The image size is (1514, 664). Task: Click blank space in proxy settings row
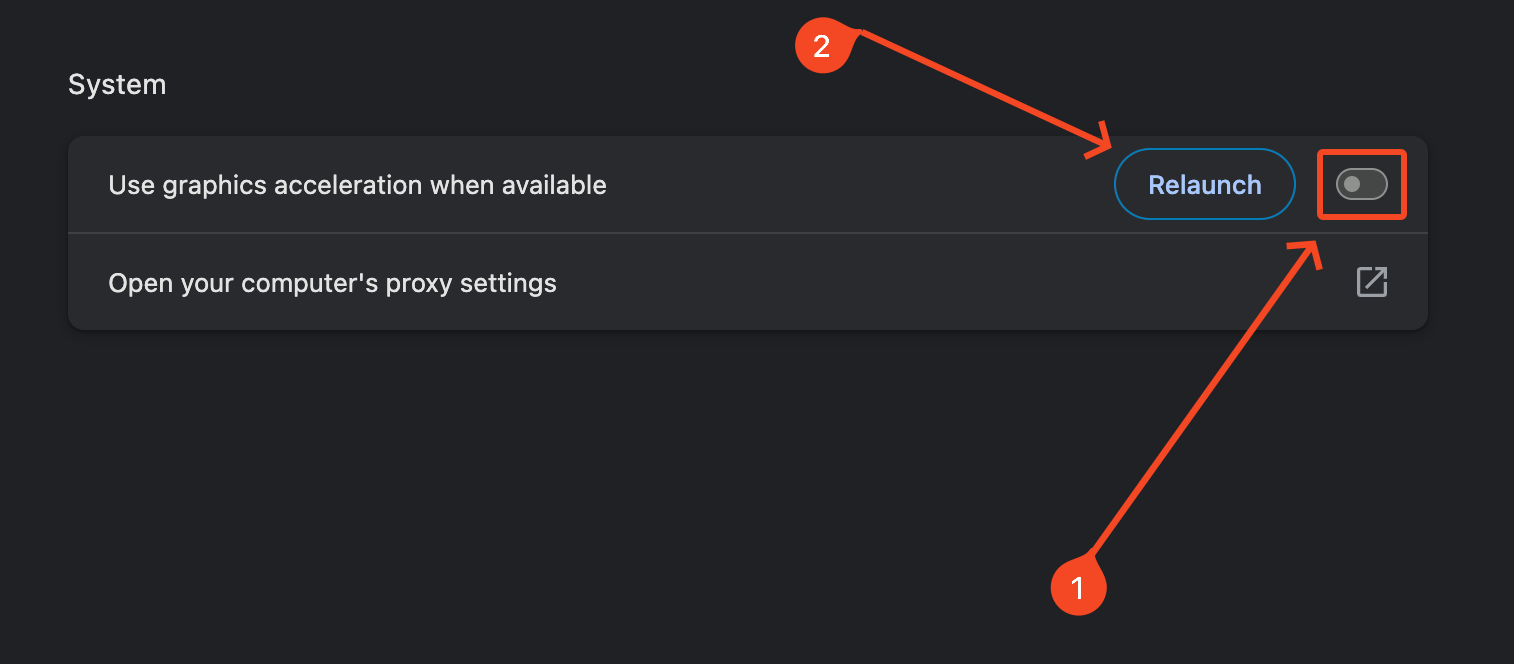[x=950, y=283]
